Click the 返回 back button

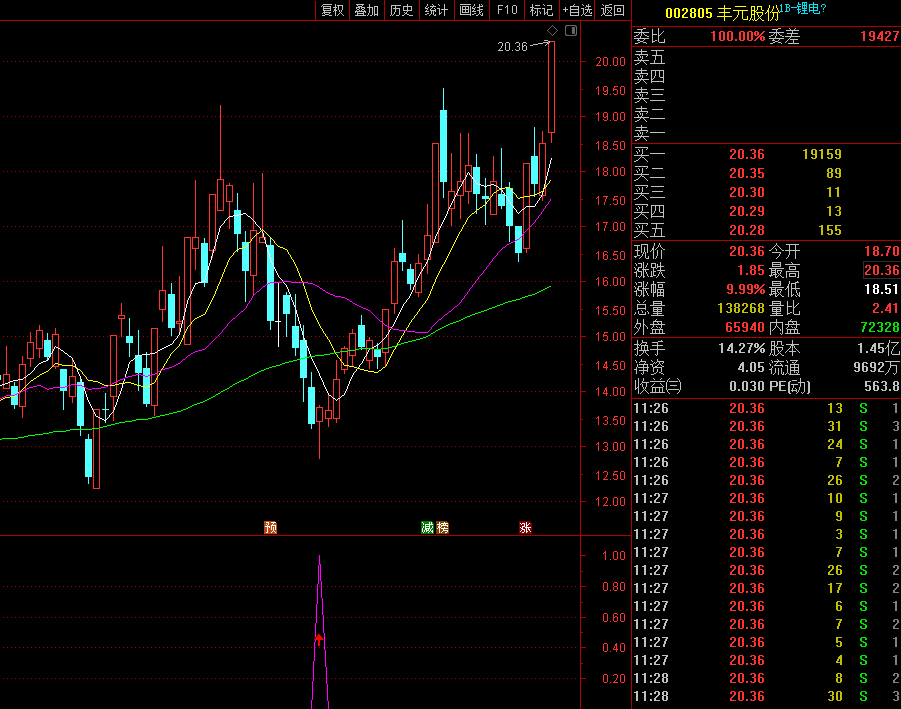tap(613, 10)
